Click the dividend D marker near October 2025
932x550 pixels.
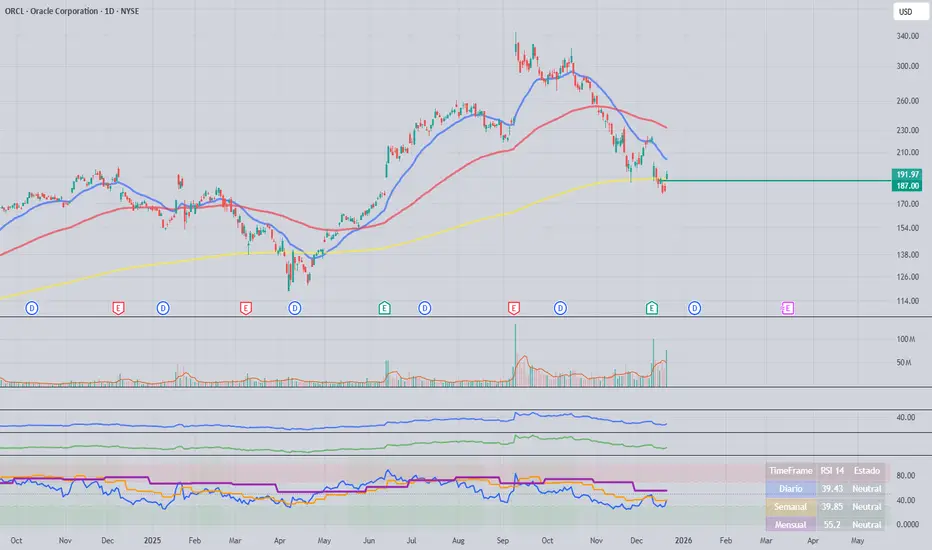pyautogui.click(x=560, y=308)
